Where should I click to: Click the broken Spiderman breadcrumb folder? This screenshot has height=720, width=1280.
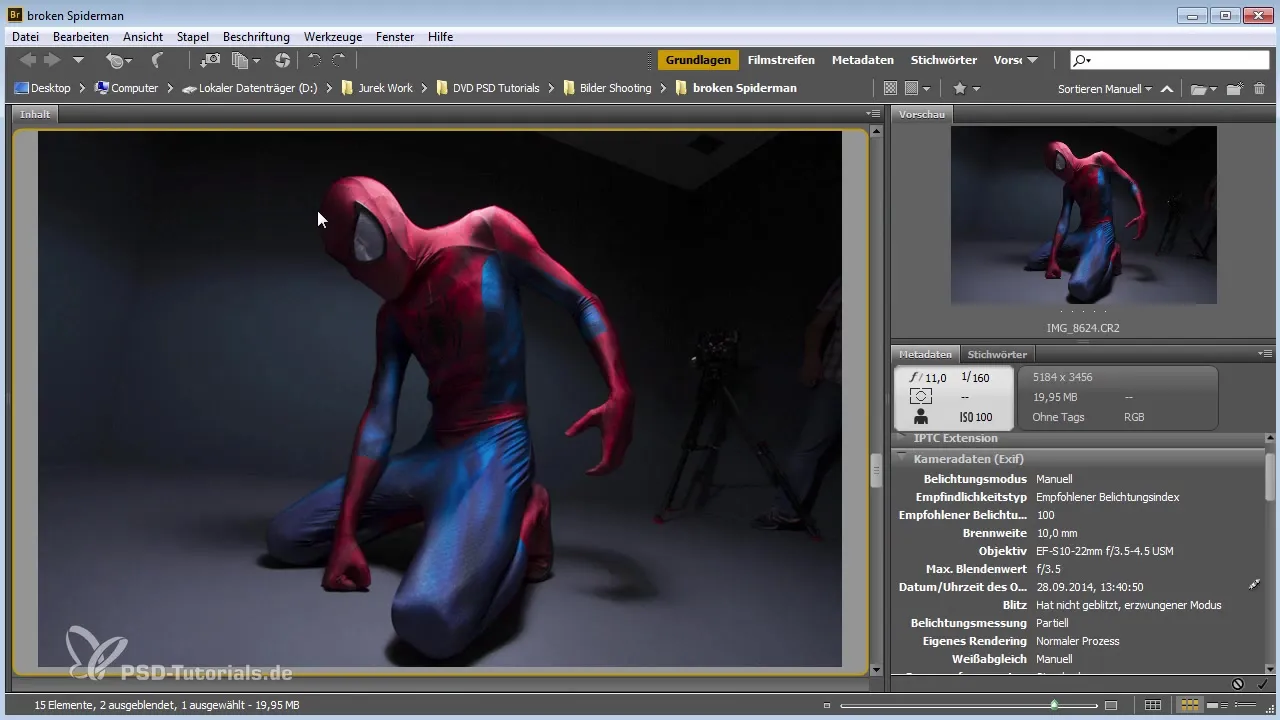pos(736,88)
